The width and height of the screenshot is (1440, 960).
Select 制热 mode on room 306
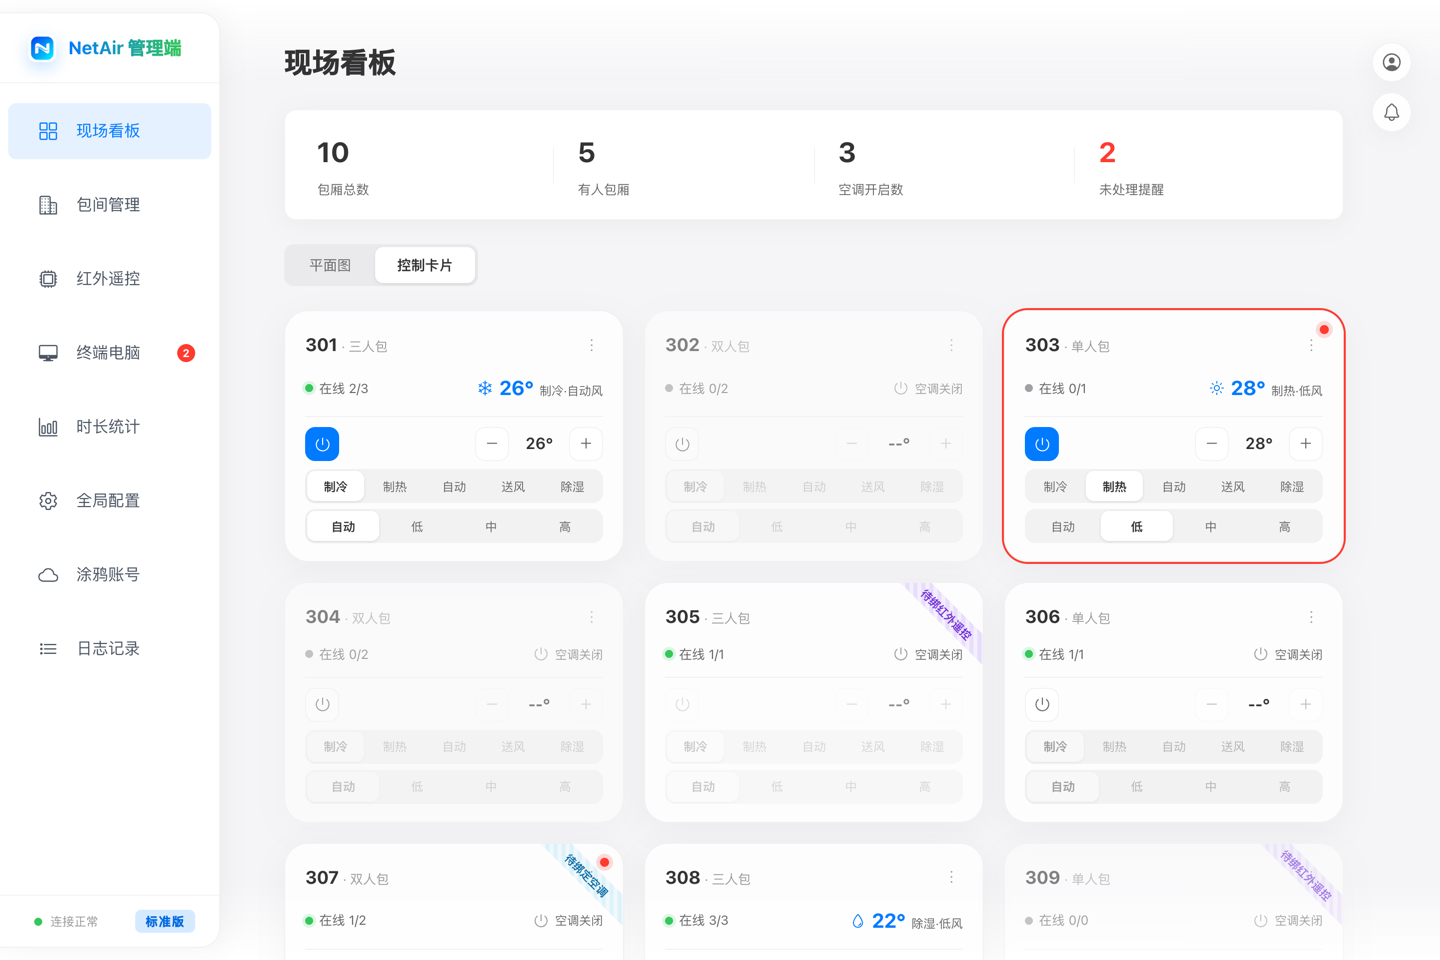[1114, 747]
